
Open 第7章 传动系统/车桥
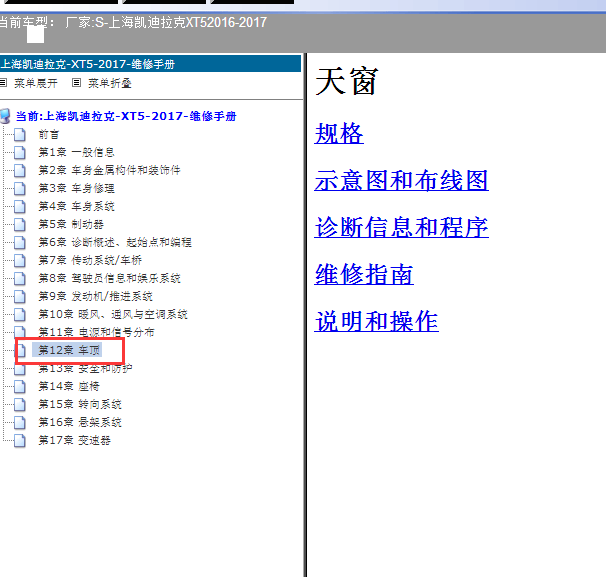point(90,260)
